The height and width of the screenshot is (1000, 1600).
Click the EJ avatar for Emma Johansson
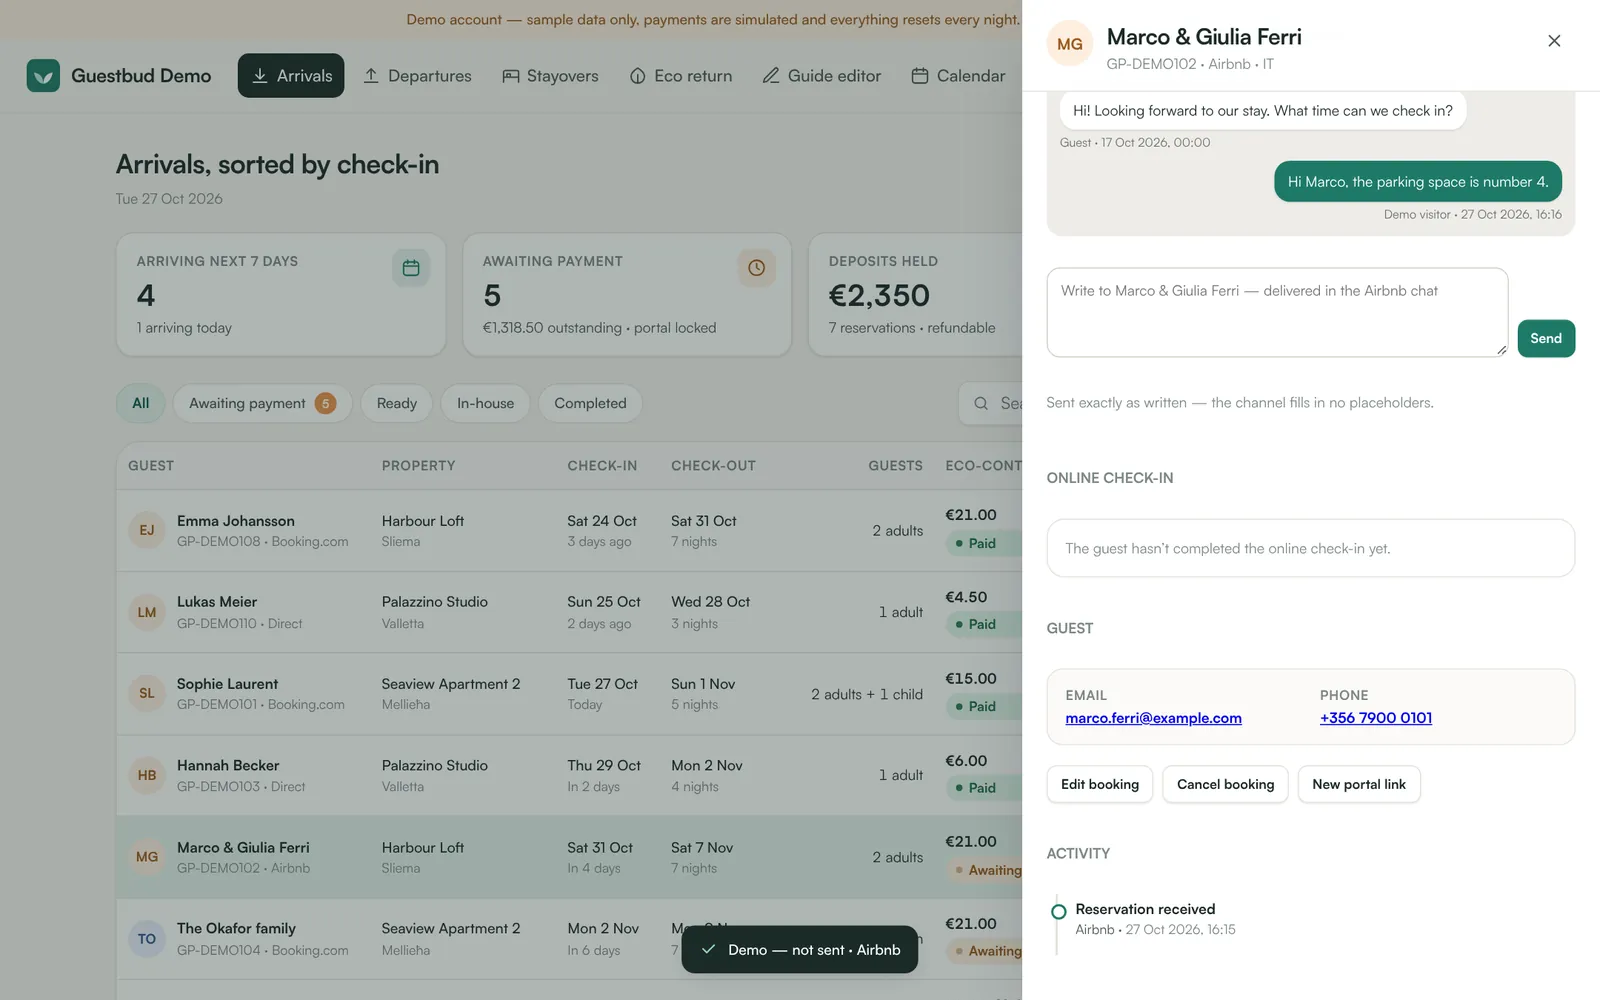147,530
